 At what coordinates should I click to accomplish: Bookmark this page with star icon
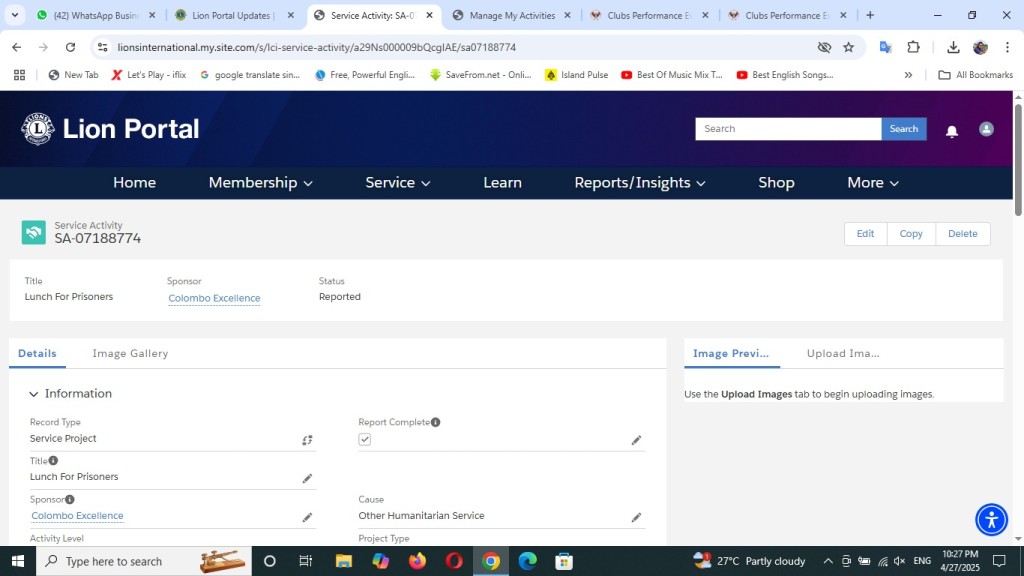click(x=848, y=47)
